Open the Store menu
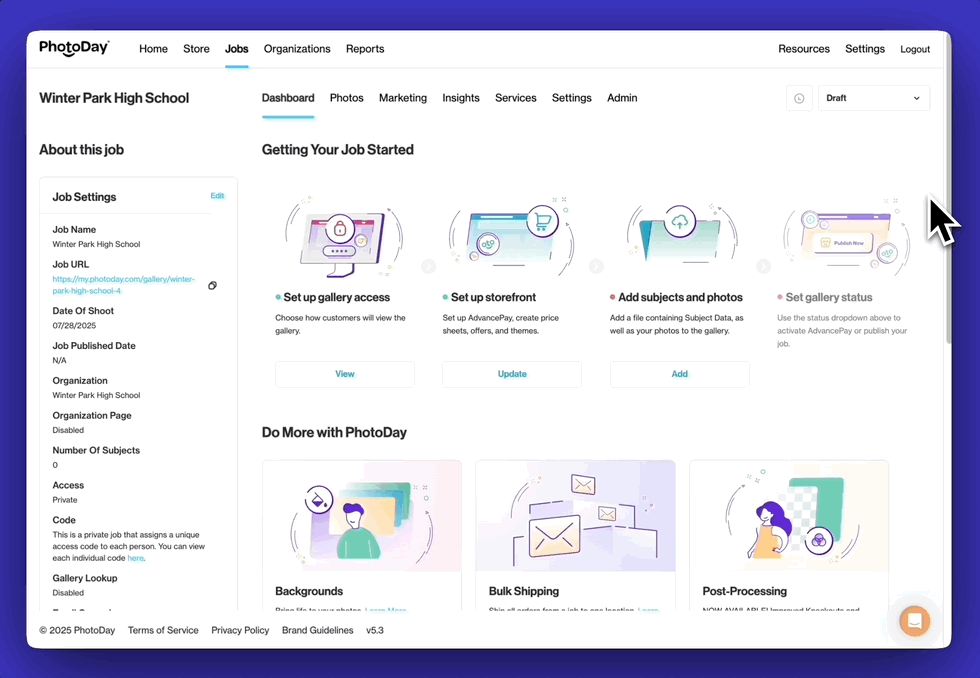980x678 pixels. (196, 49)
